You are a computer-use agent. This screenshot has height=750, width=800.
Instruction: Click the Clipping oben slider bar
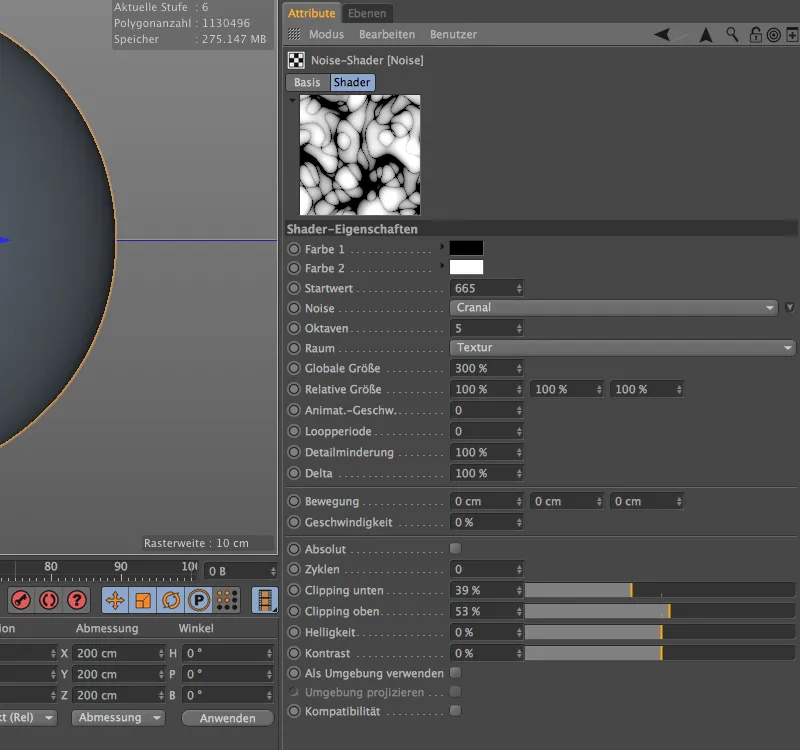click(x=660, y=611)
